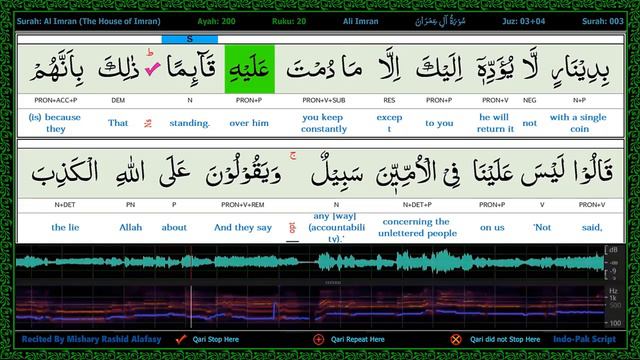Click the 'Qari Stop Here' legend label
640x360 pixels.
216,339
